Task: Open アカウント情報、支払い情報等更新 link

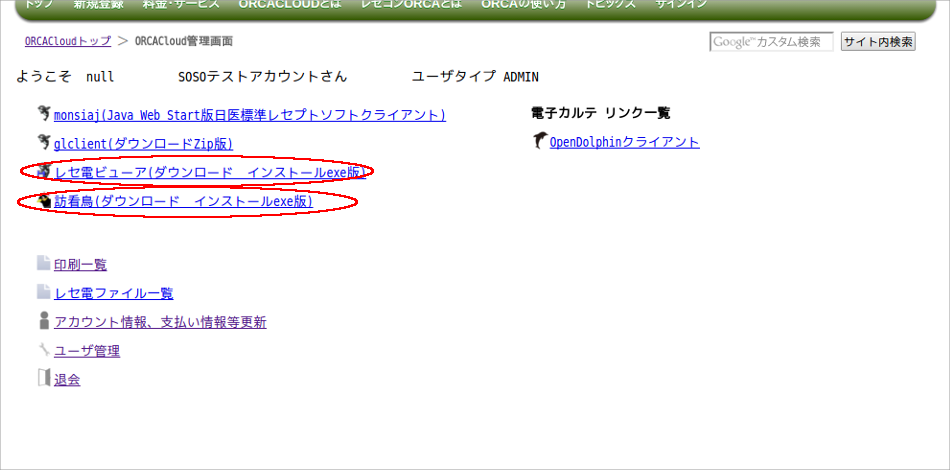Action: 160,323
